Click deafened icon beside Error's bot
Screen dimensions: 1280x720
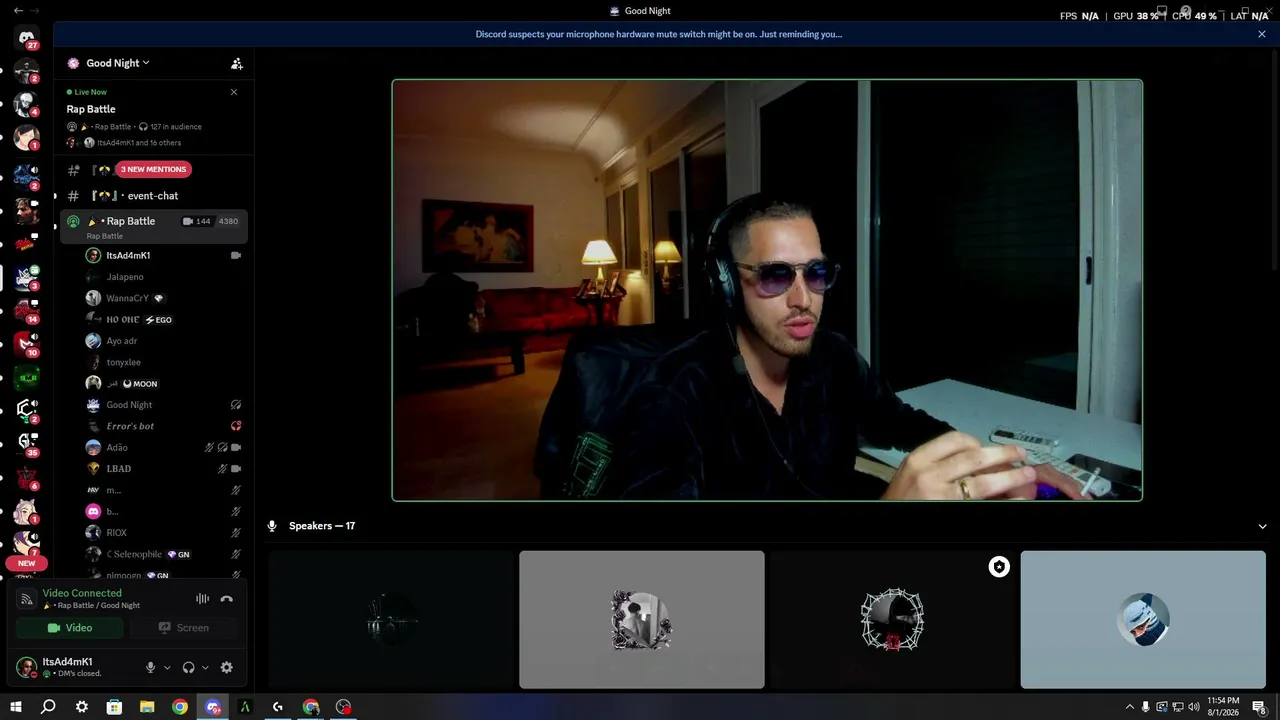(x=236, y=426)
